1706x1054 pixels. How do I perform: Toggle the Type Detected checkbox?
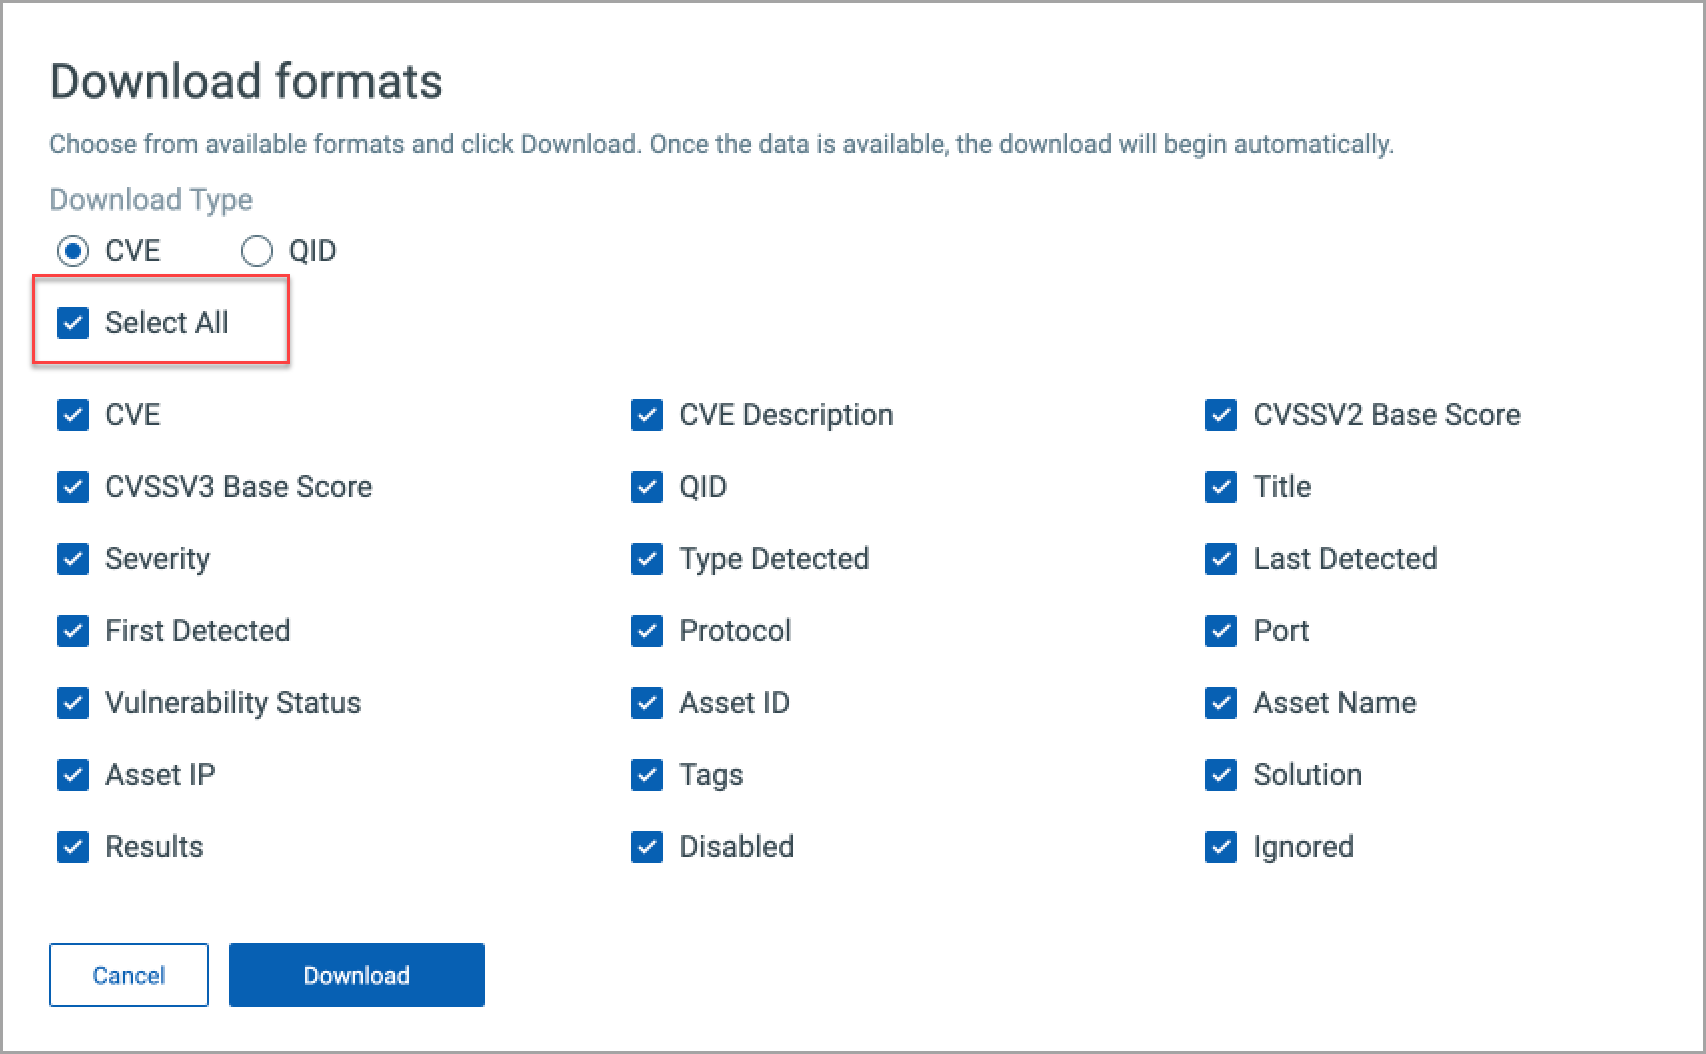click(x=647, y=559)
